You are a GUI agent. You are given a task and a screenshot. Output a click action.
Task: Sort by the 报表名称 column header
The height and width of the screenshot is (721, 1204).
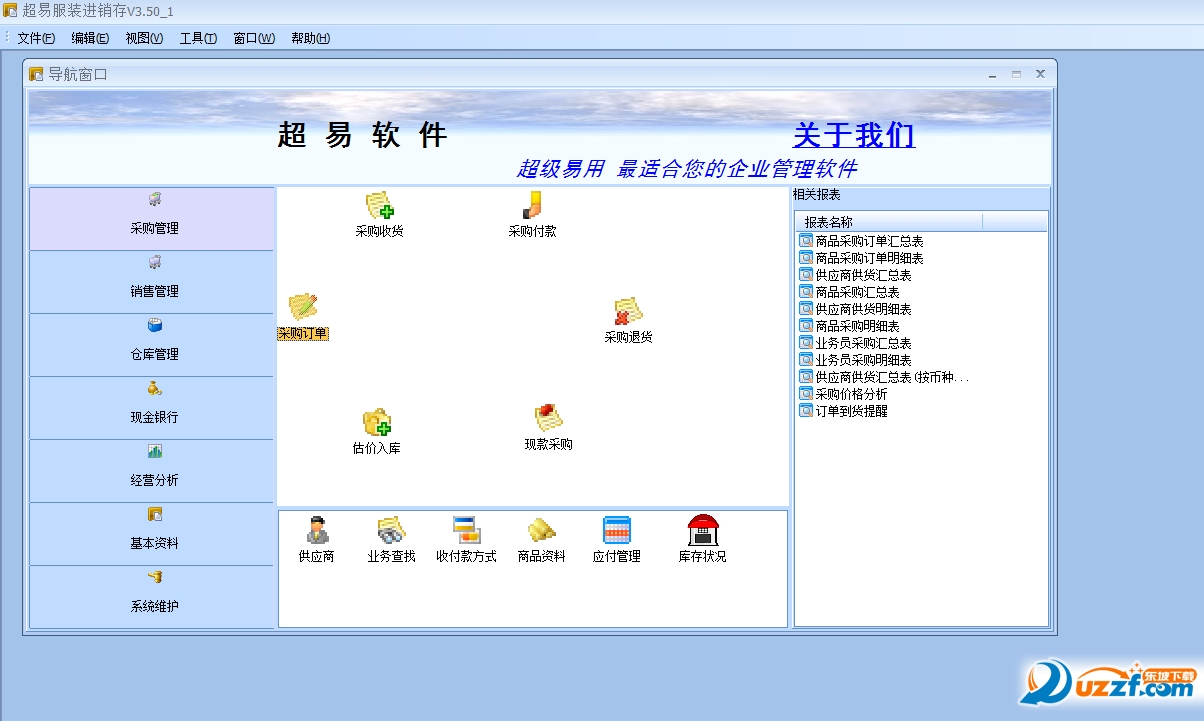click(x=889, y=222)
